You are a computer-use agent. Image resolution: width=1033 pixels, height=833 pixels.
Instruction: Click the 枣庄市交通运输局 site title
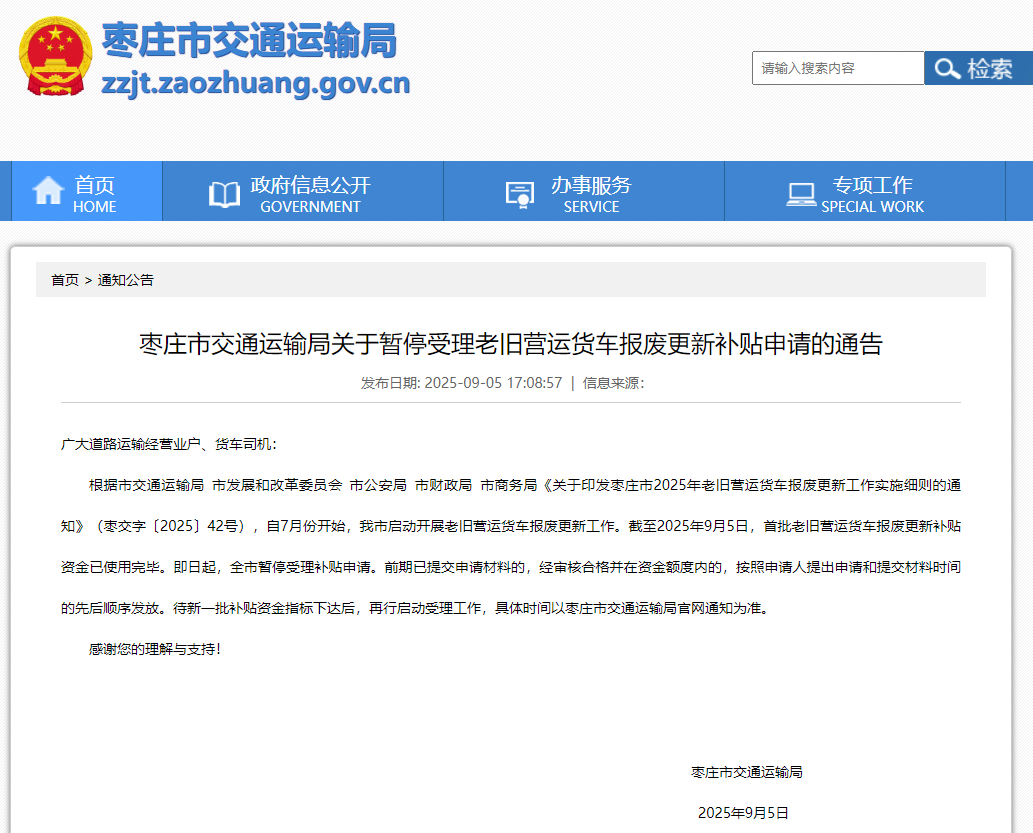point(249,40)
